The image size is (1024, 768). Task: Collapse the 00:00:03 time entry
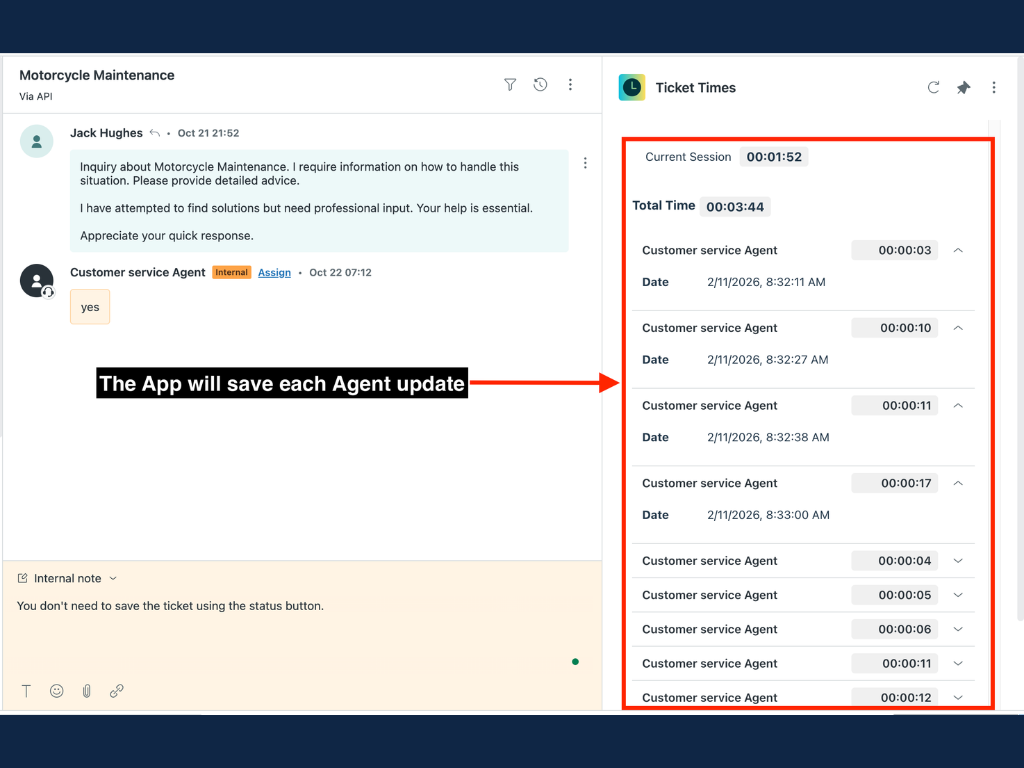(958, 250)
